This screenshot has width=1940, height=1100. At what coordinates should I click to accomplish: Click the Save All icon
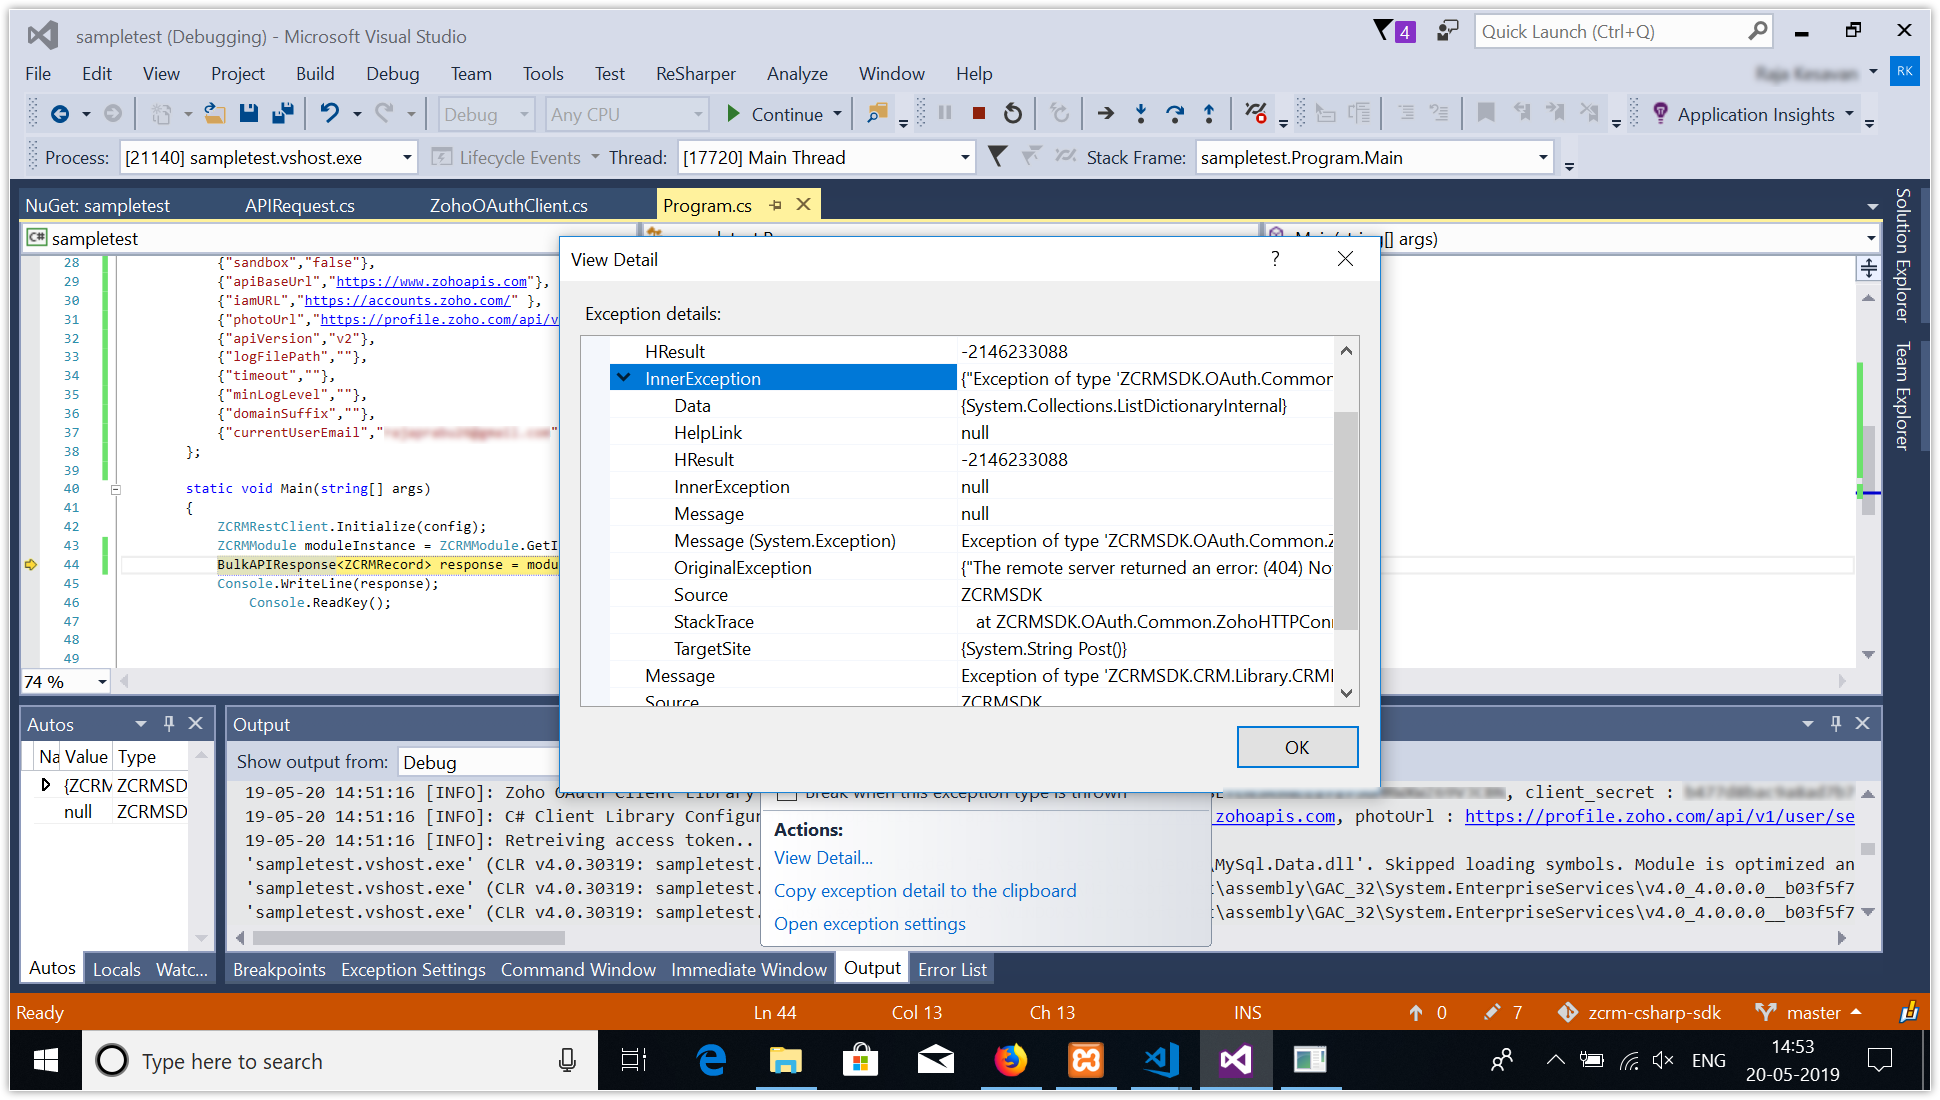283,114
